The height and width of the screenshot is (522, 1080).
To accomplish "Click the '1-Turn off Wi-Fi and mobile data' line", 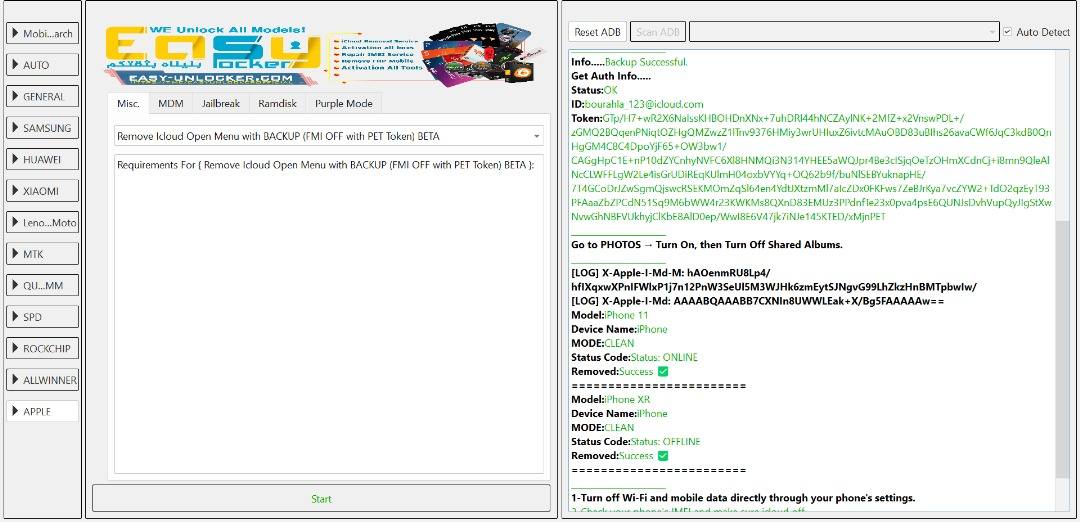I will (x=743, y=498).
